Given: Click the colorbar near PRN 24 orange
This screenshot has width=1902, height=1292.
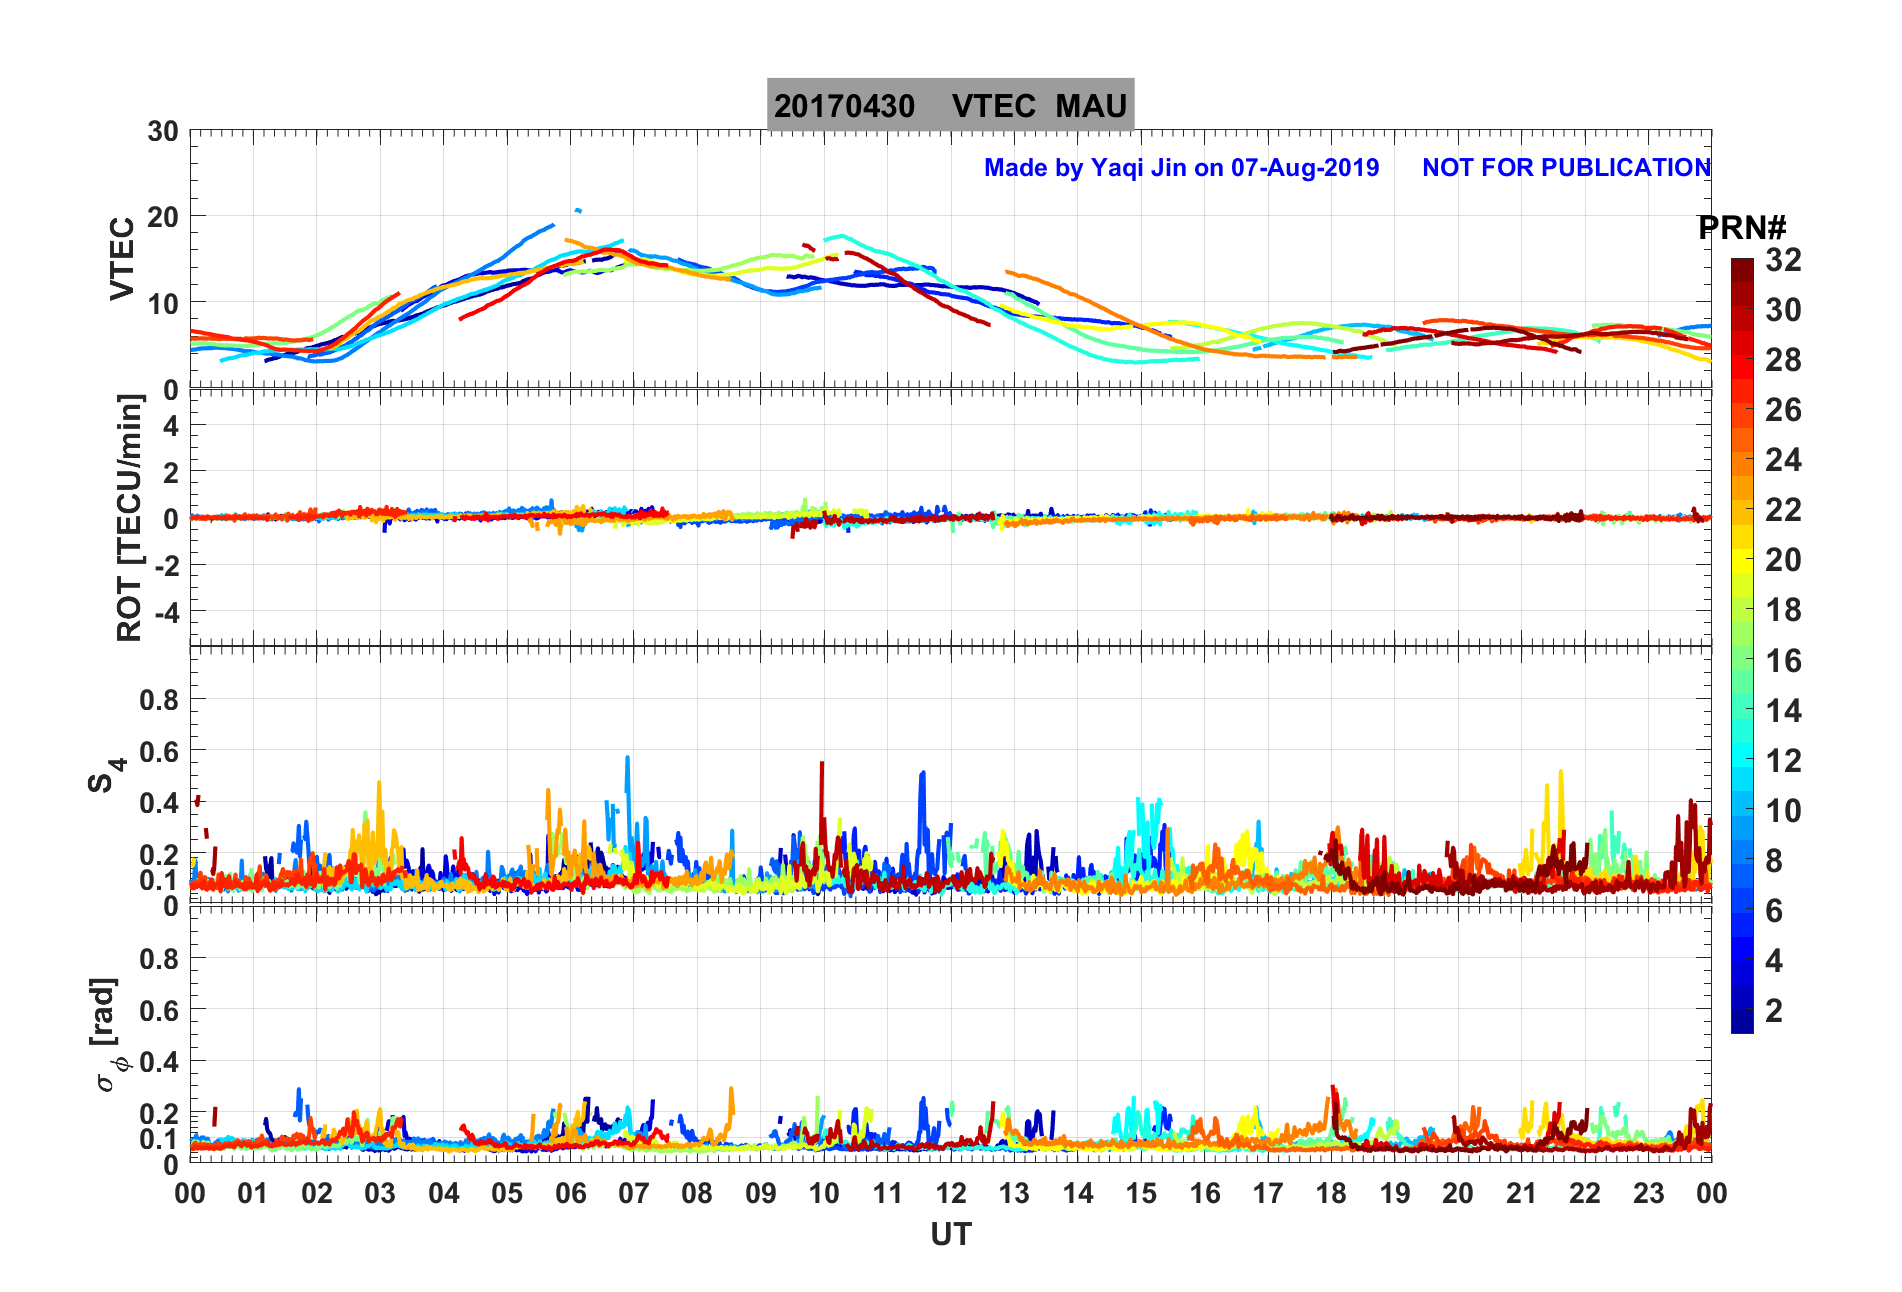Looking at the screenshot, I should tap(1742, 460).
